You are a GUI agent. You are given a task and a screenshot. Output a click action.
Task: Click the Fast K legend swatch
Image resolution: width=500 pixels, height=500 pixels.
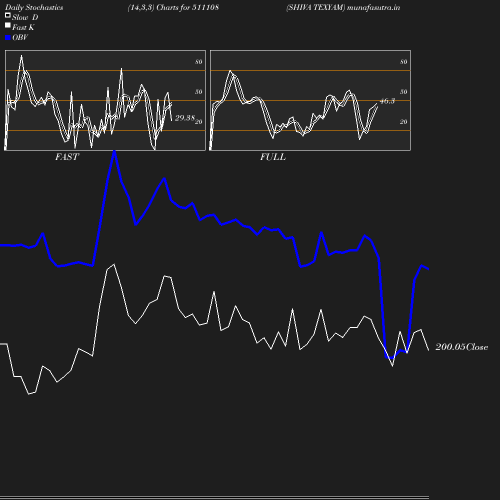[8, 25]
